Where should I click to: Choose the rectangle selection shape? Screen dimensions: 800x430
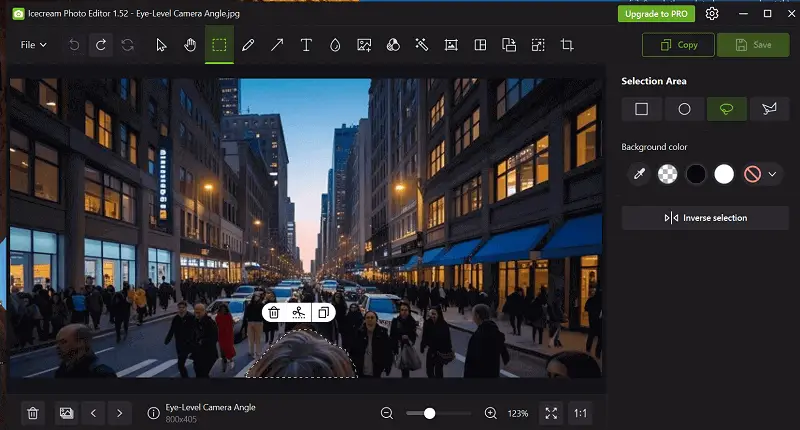point(641,109)
